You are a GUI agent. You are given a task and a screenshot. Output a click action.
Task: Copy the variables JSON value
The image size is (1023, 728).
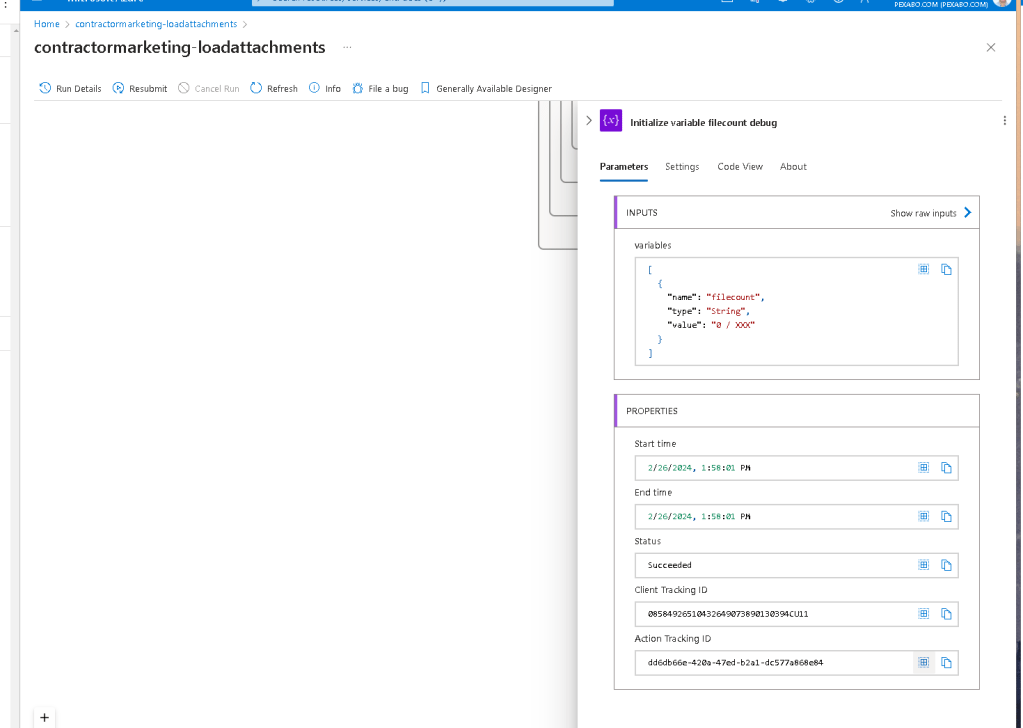(946, 269)
